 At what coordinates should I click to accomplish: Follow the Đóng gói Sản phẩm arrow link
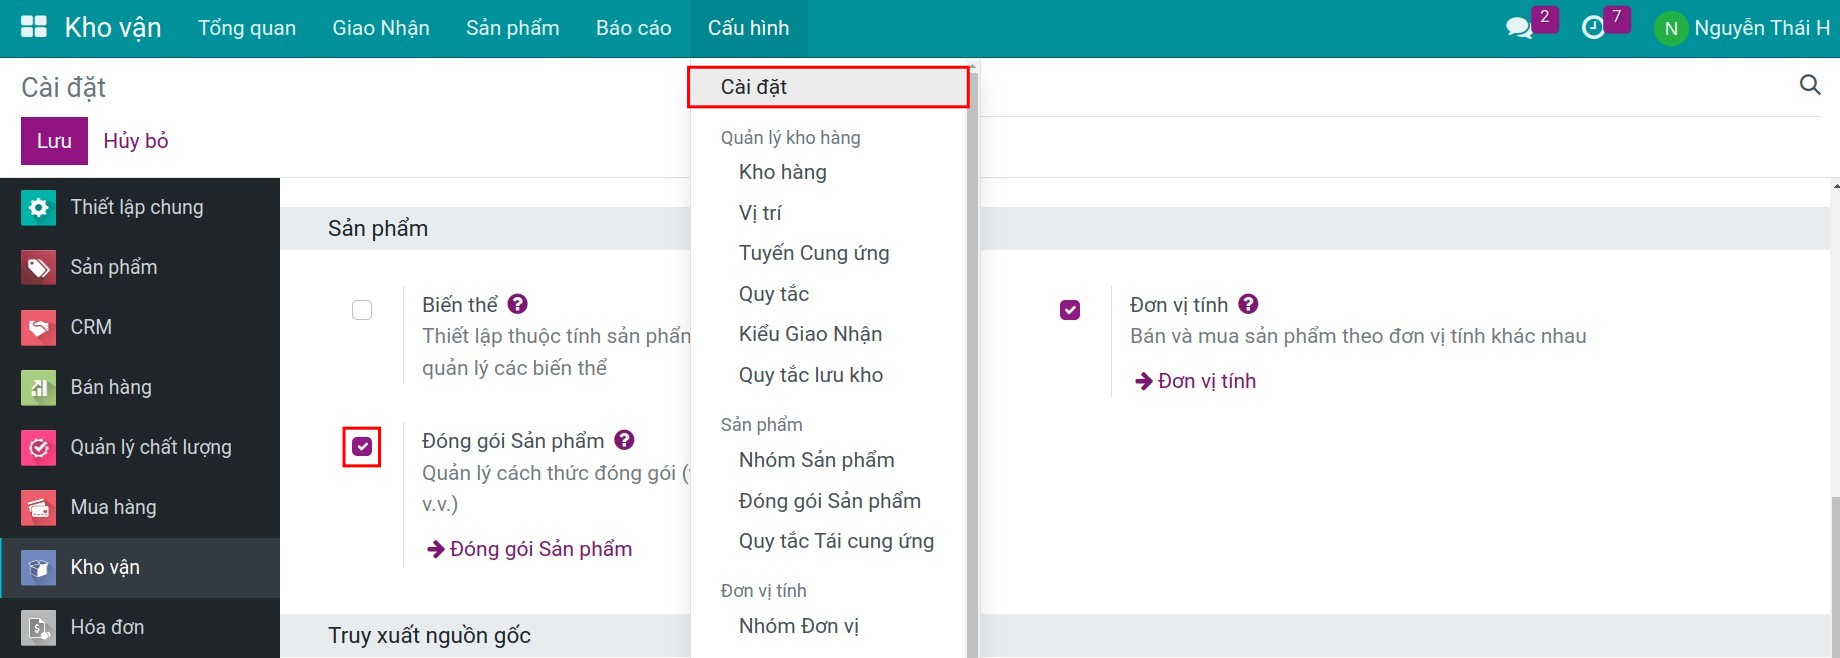[530, 549]
